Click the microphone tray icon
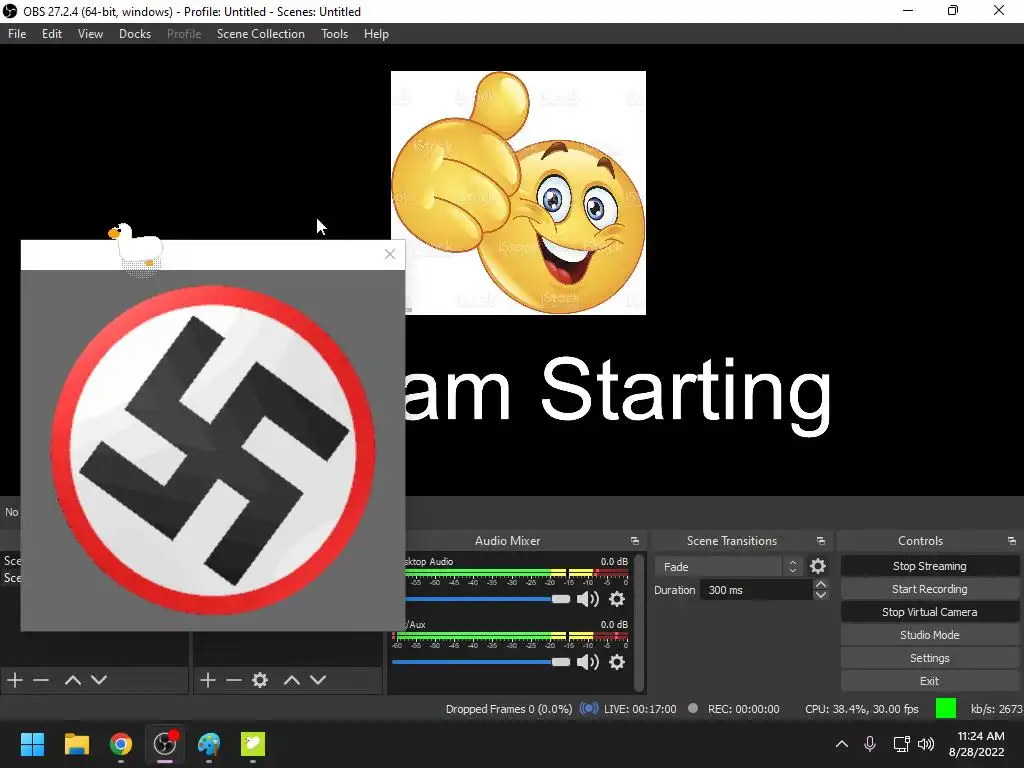 (870, 744)
